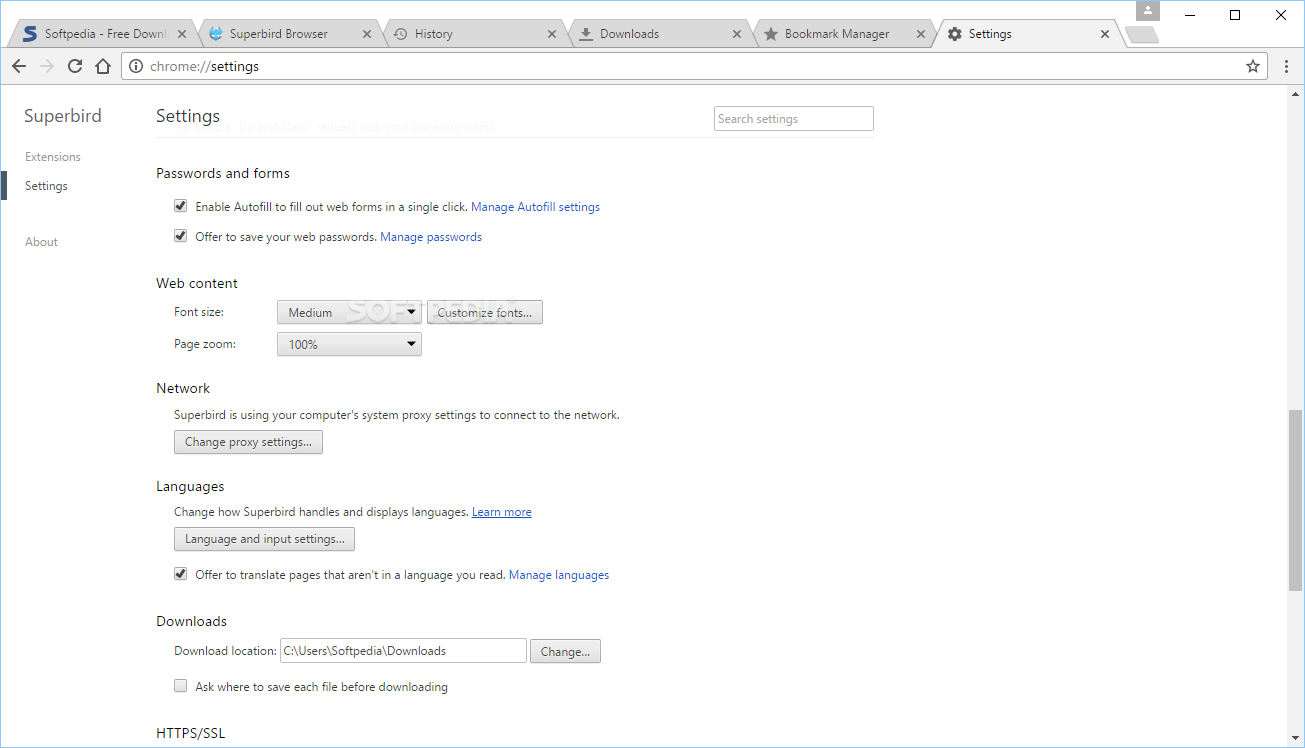Click the vertical scrollbar thumb
Image resolution: width=1305 pixels, height=748 pixels.
[x=1296, y=499]
